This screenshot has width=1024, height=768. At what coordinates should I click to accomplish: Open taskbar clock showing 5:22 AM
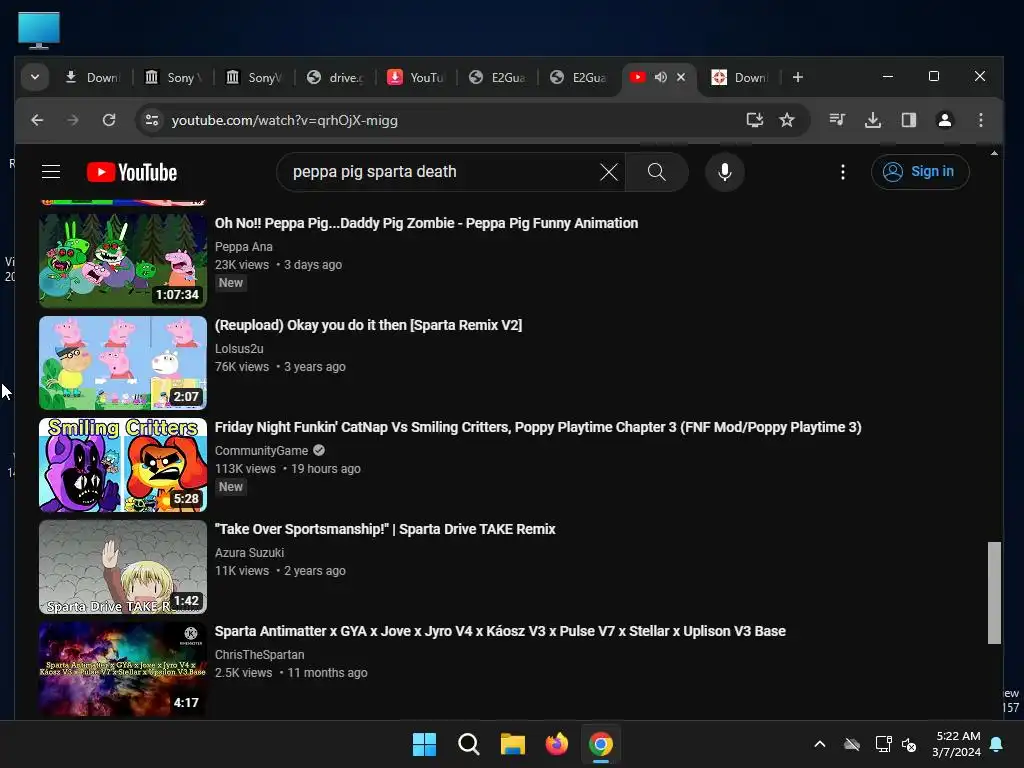[956, 744]
